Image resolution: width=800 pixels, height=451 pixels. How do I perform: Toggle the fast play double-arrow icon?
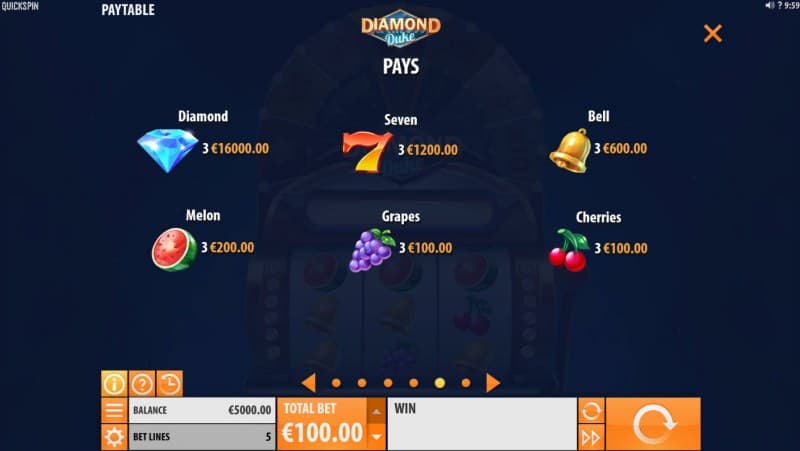pos(591,438)
